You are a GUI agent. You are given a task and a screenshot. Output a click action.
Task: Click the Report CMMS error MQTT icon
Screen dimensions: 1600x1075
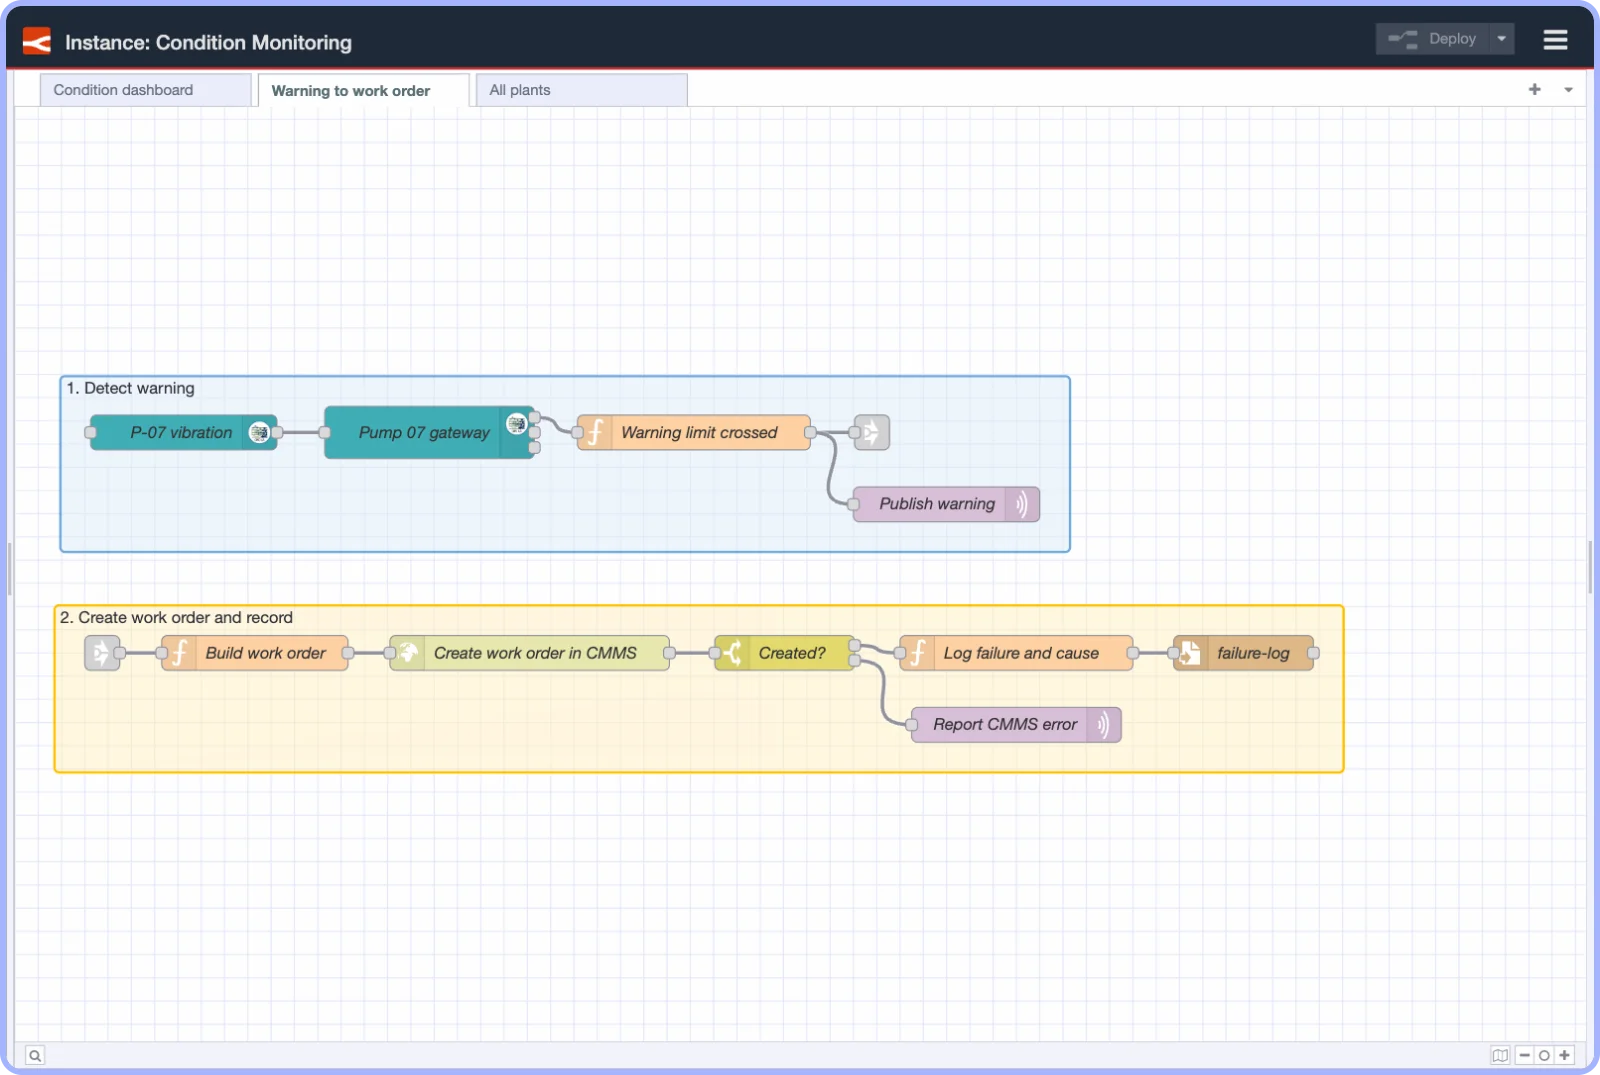tap(1103, 725)
